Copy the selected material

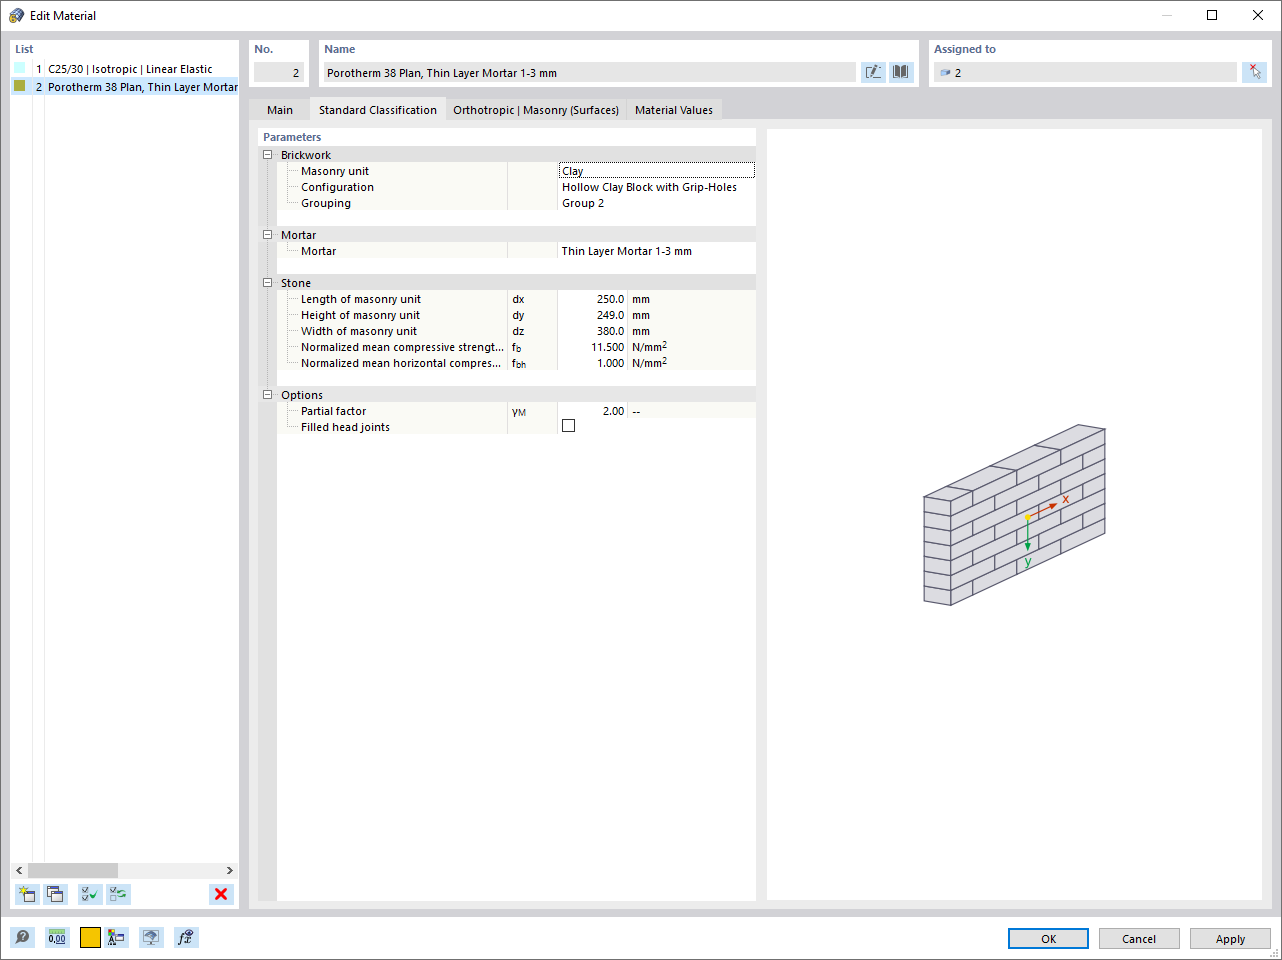coord(57,894)
